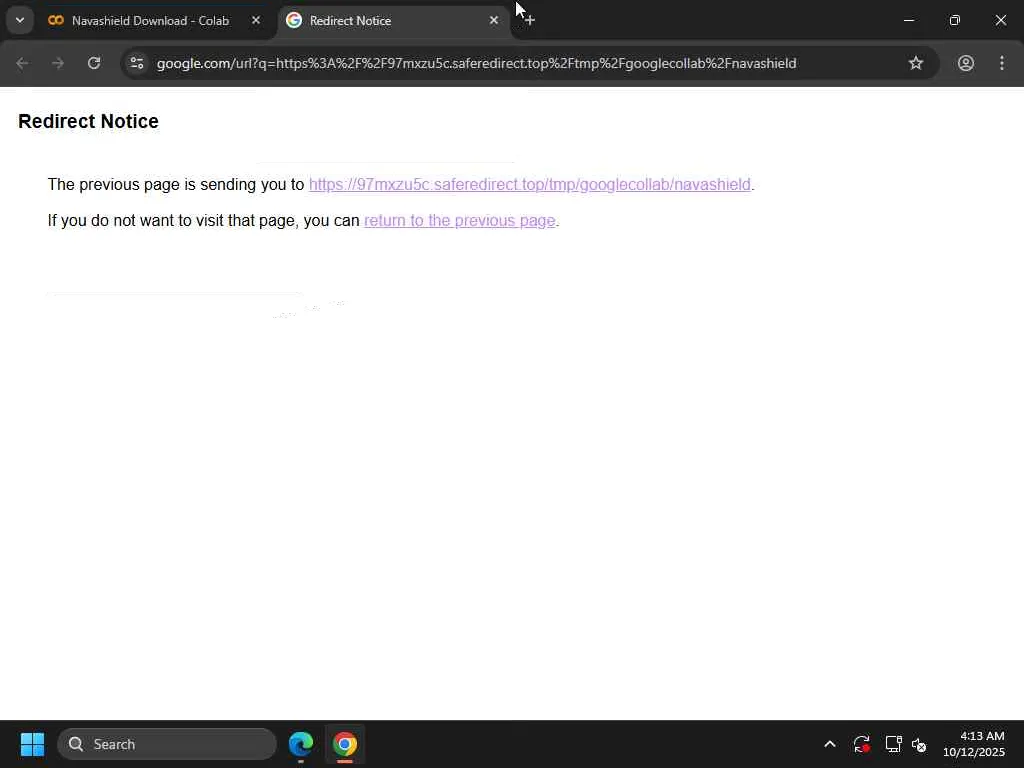Bookmark this page with star icon
1024x768 pixels.
916,63
